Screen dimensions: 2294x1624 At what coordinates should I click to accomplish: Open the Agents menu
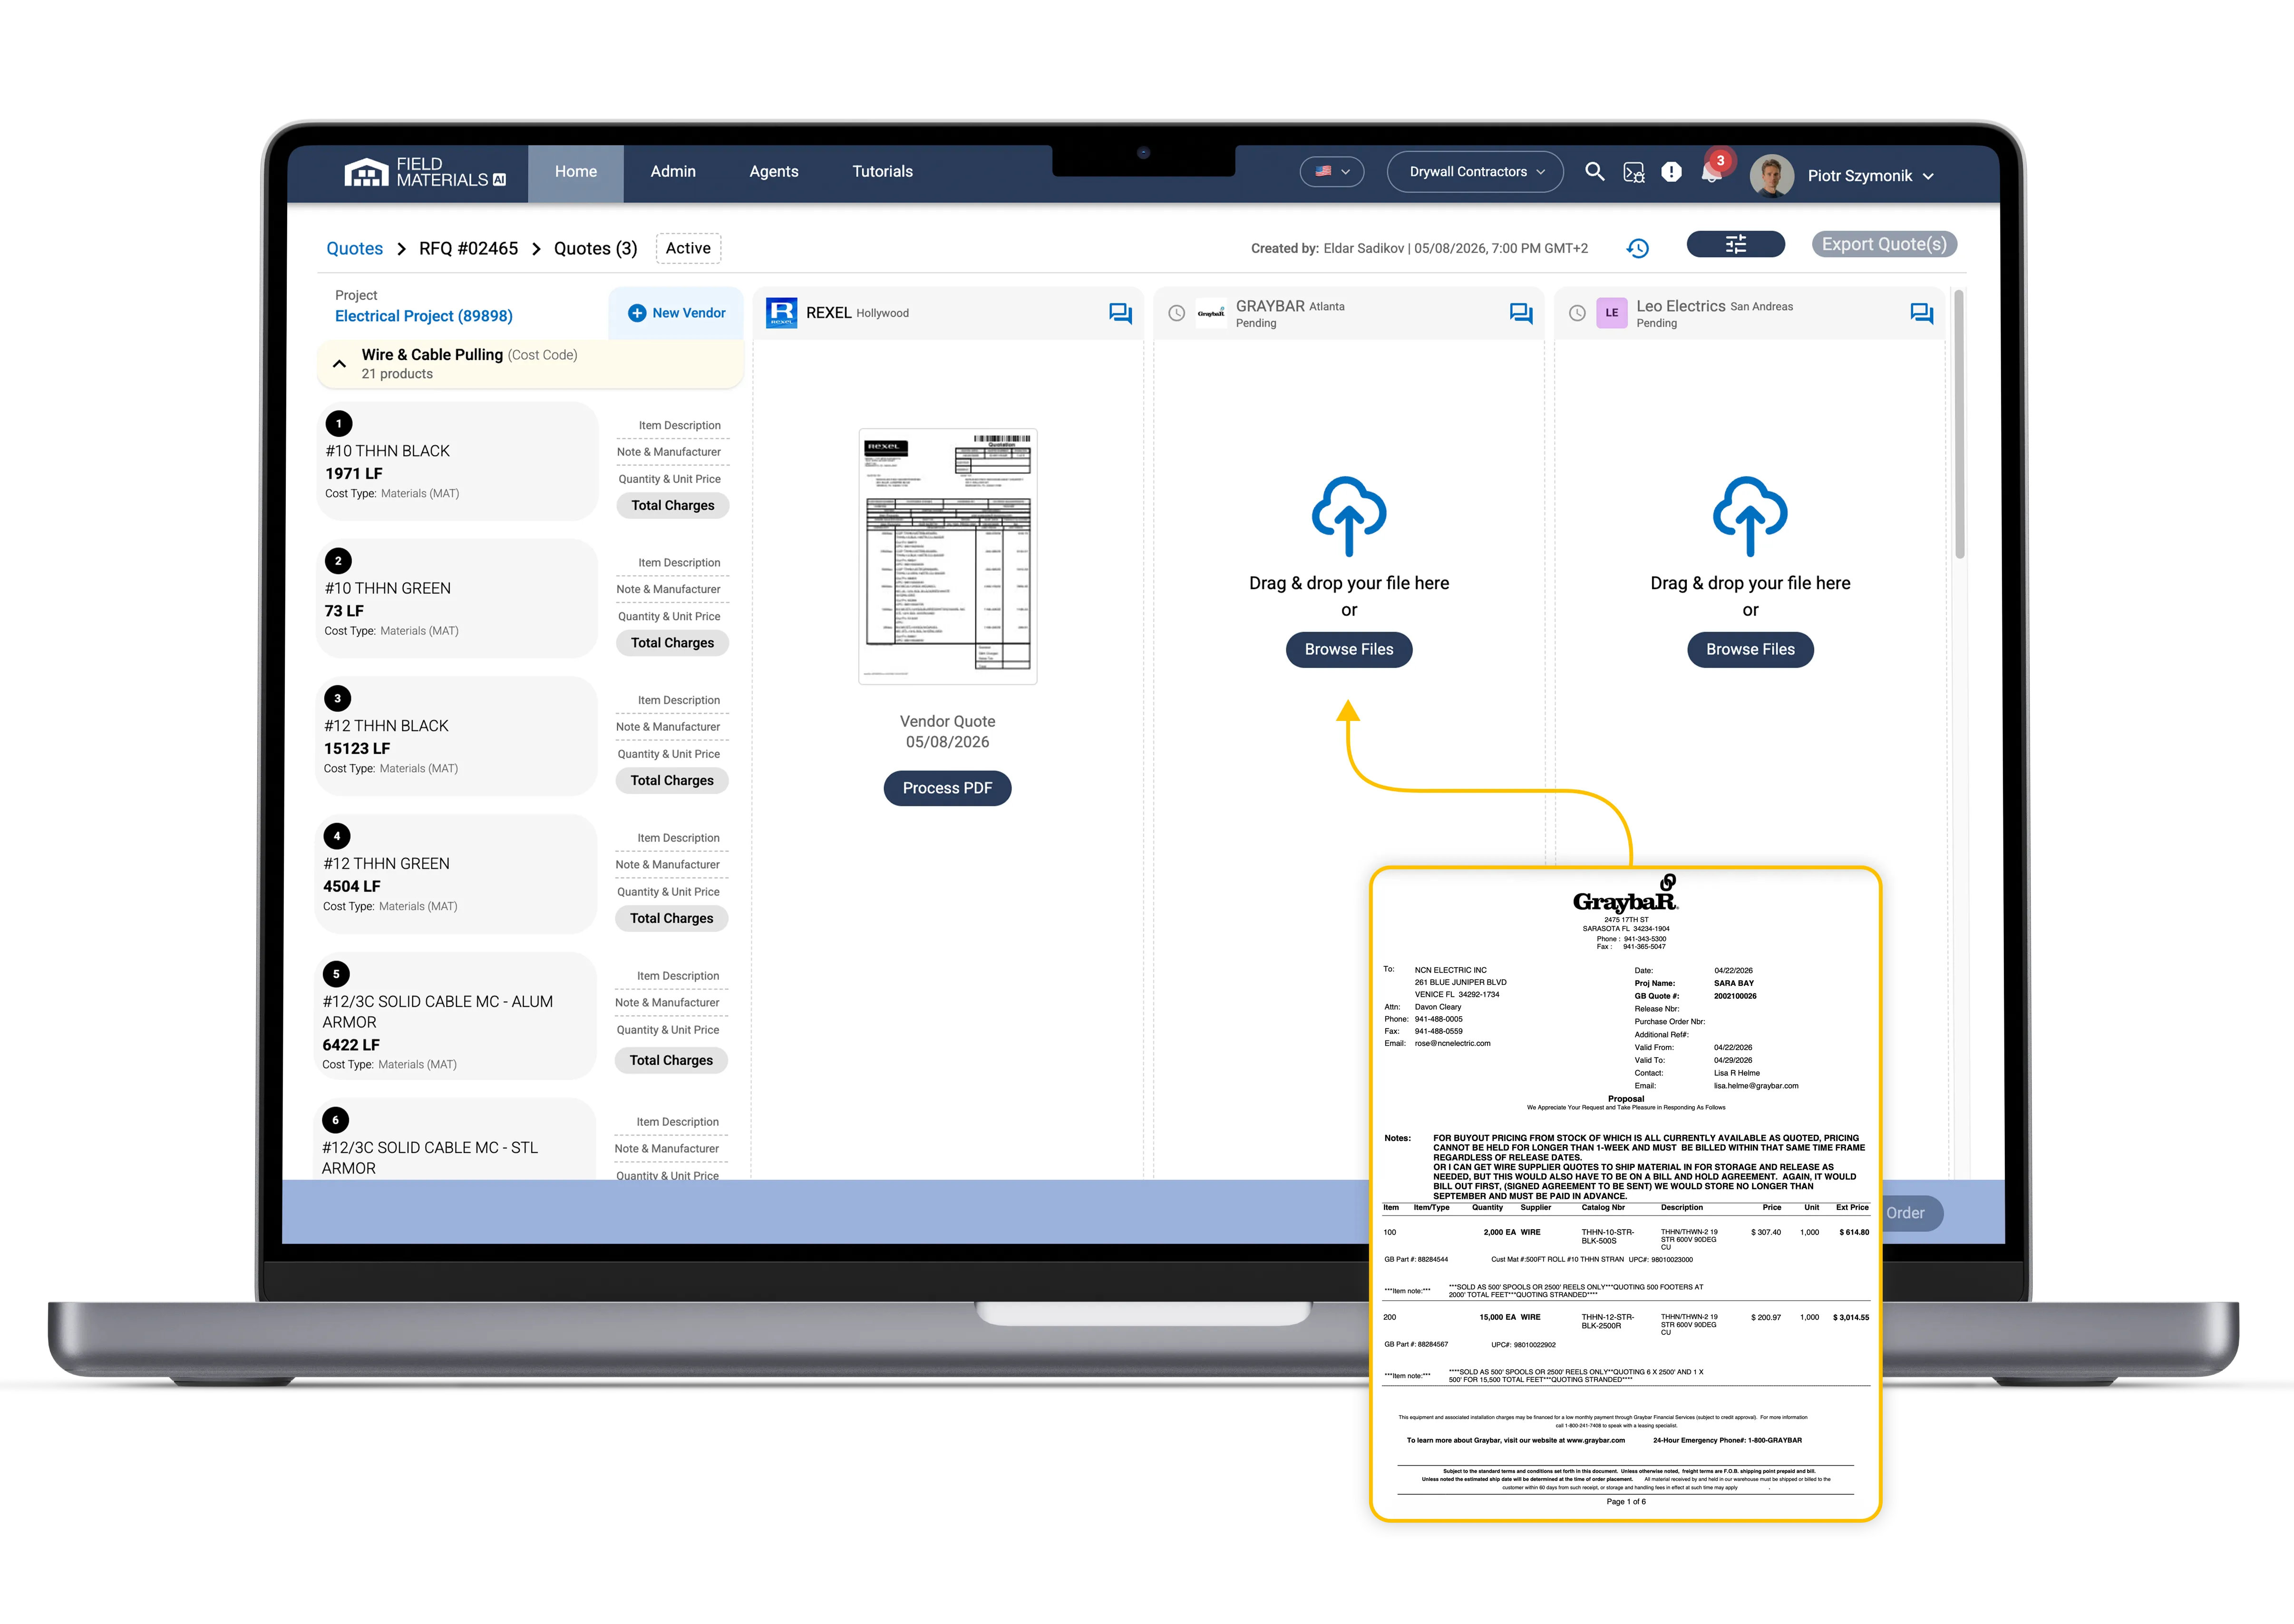774,172
